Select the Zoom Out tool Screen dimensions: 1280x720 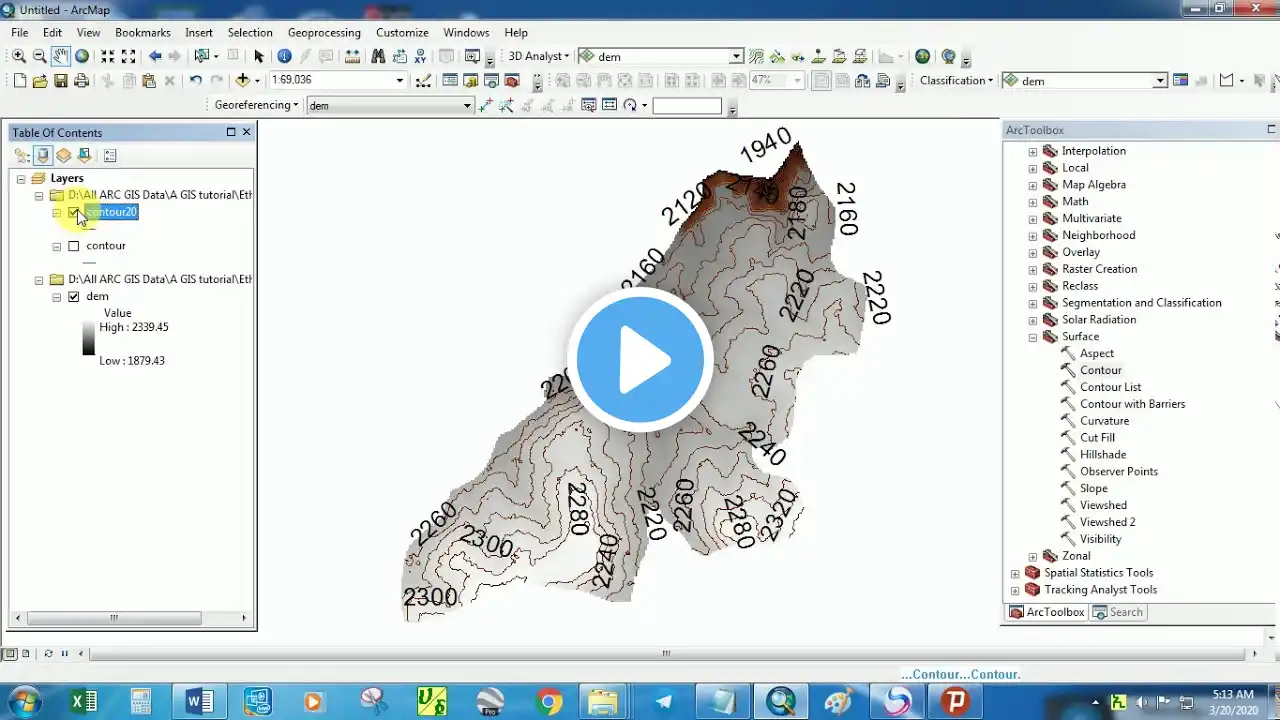[39, 56]
